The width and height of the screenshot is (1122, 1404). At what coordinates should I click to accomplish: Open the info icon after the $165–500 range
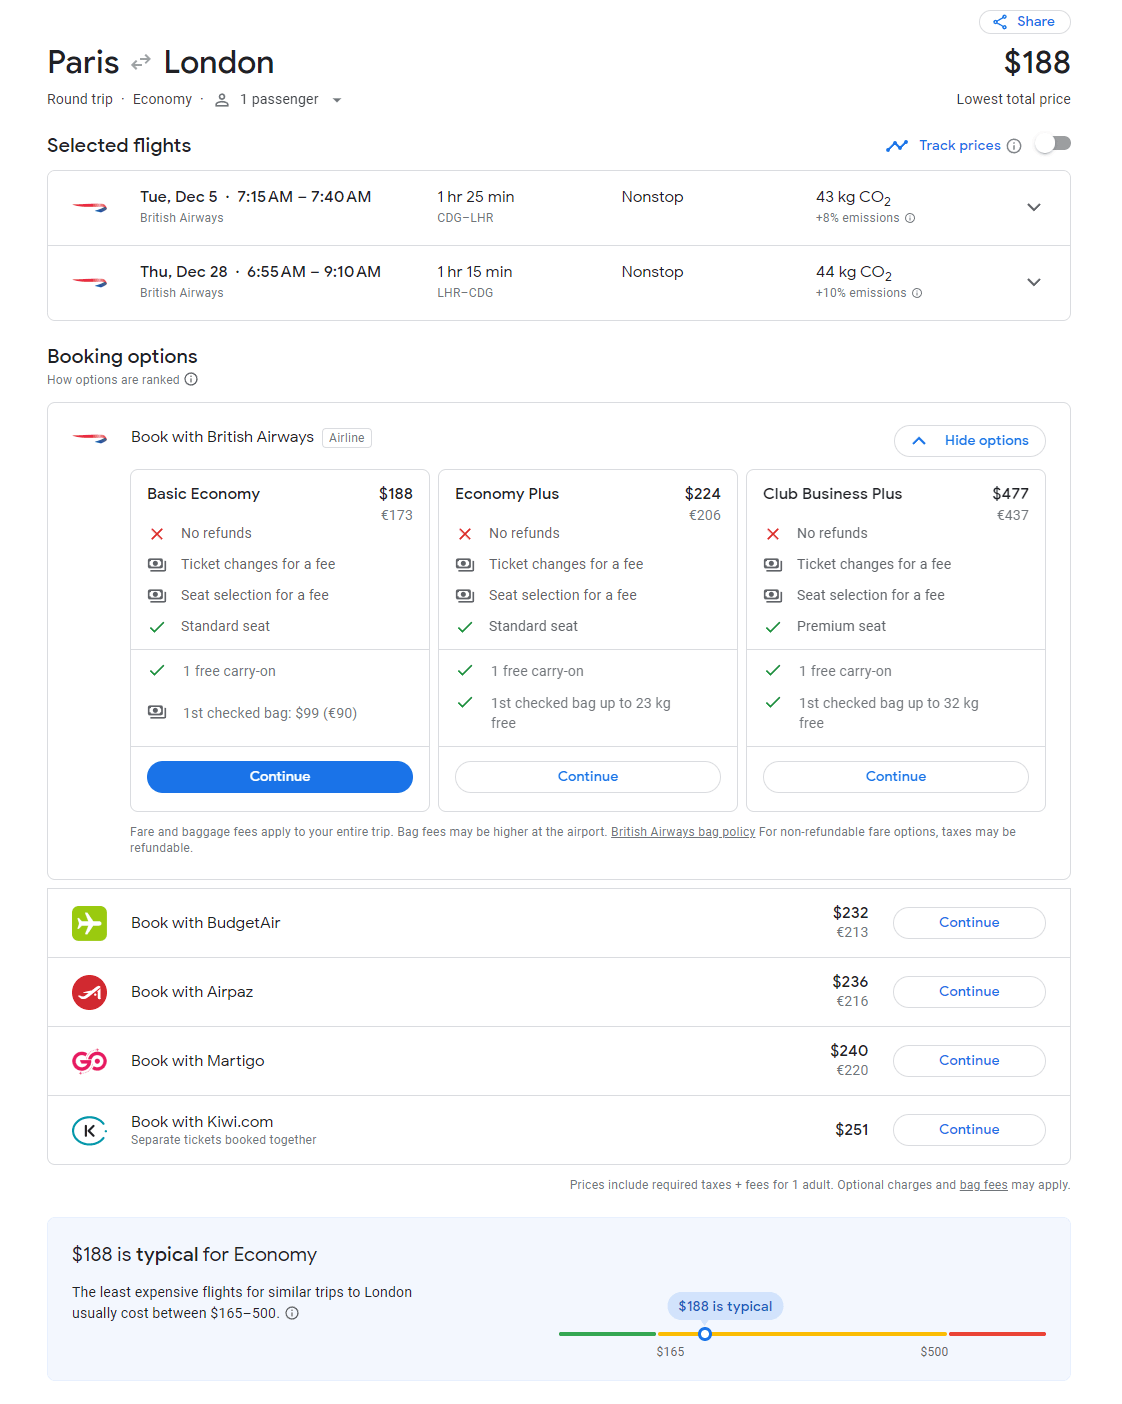tap(292, 1313)
